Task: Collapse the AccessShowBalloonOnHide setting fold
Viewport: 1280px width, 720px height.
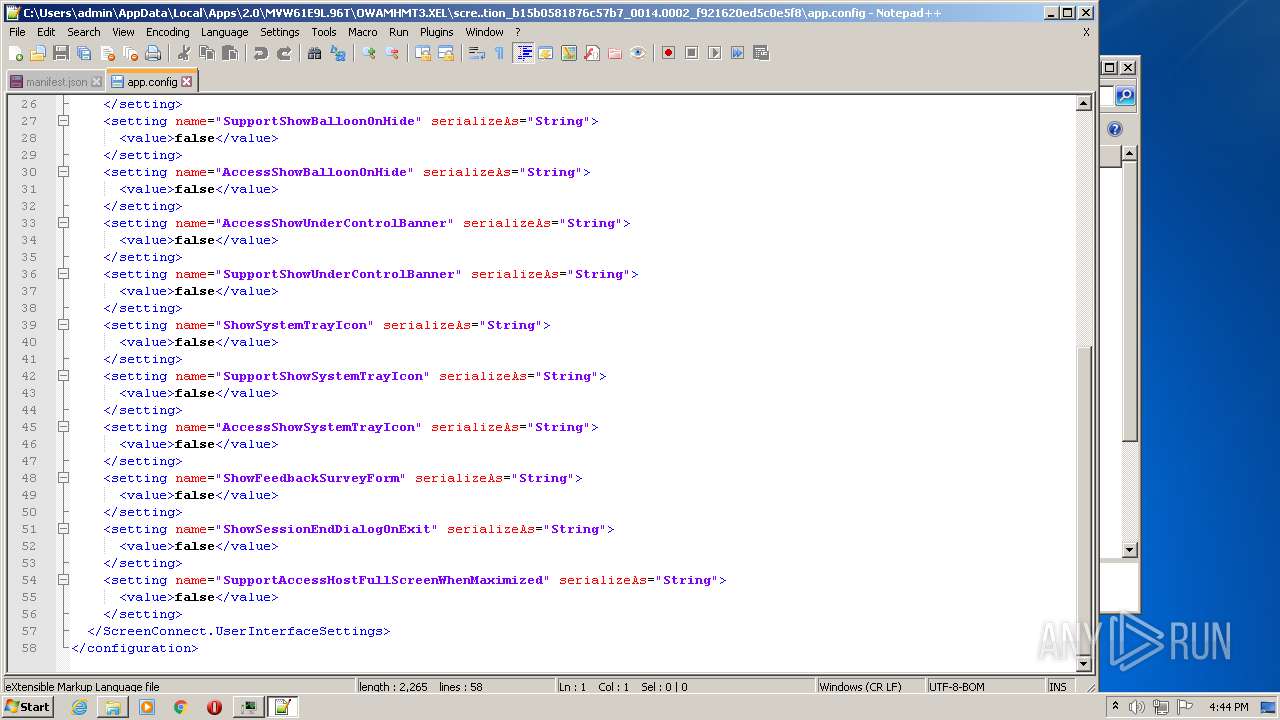Action: coord(63,172)
